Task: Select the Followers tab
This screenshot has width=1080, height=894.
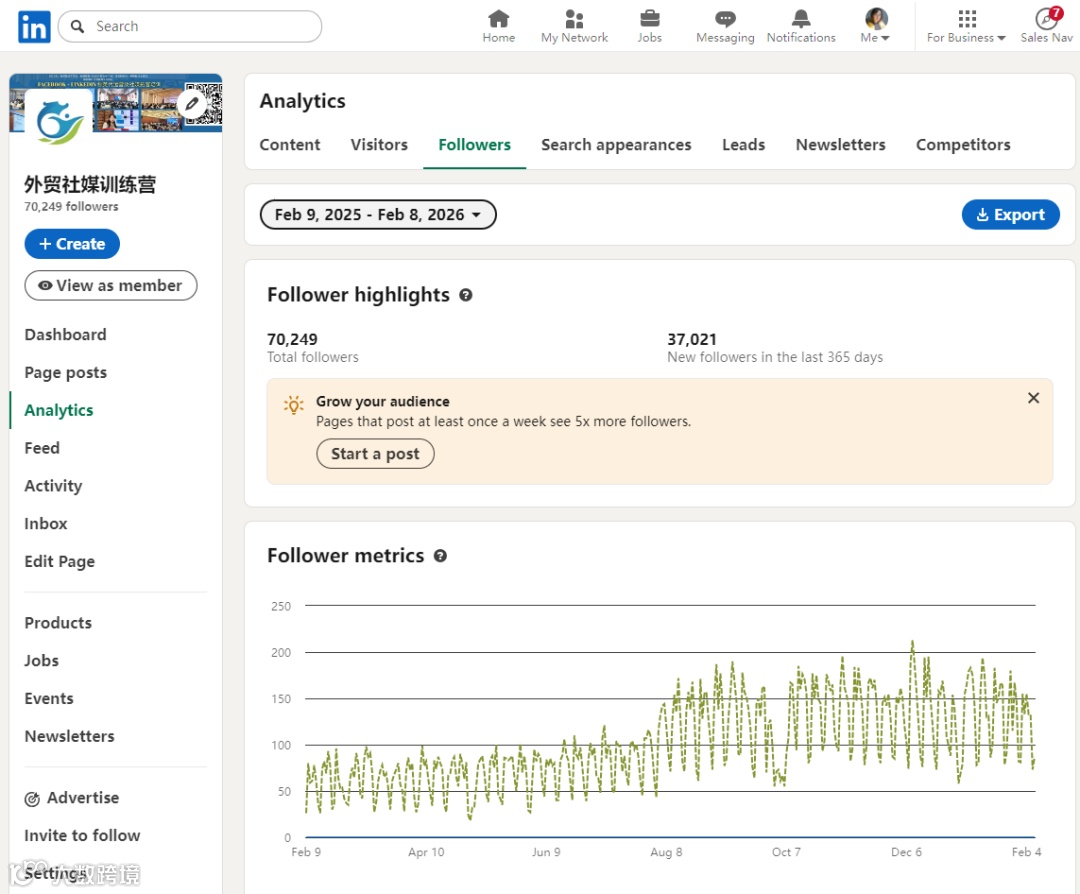Action: [475, 145]
